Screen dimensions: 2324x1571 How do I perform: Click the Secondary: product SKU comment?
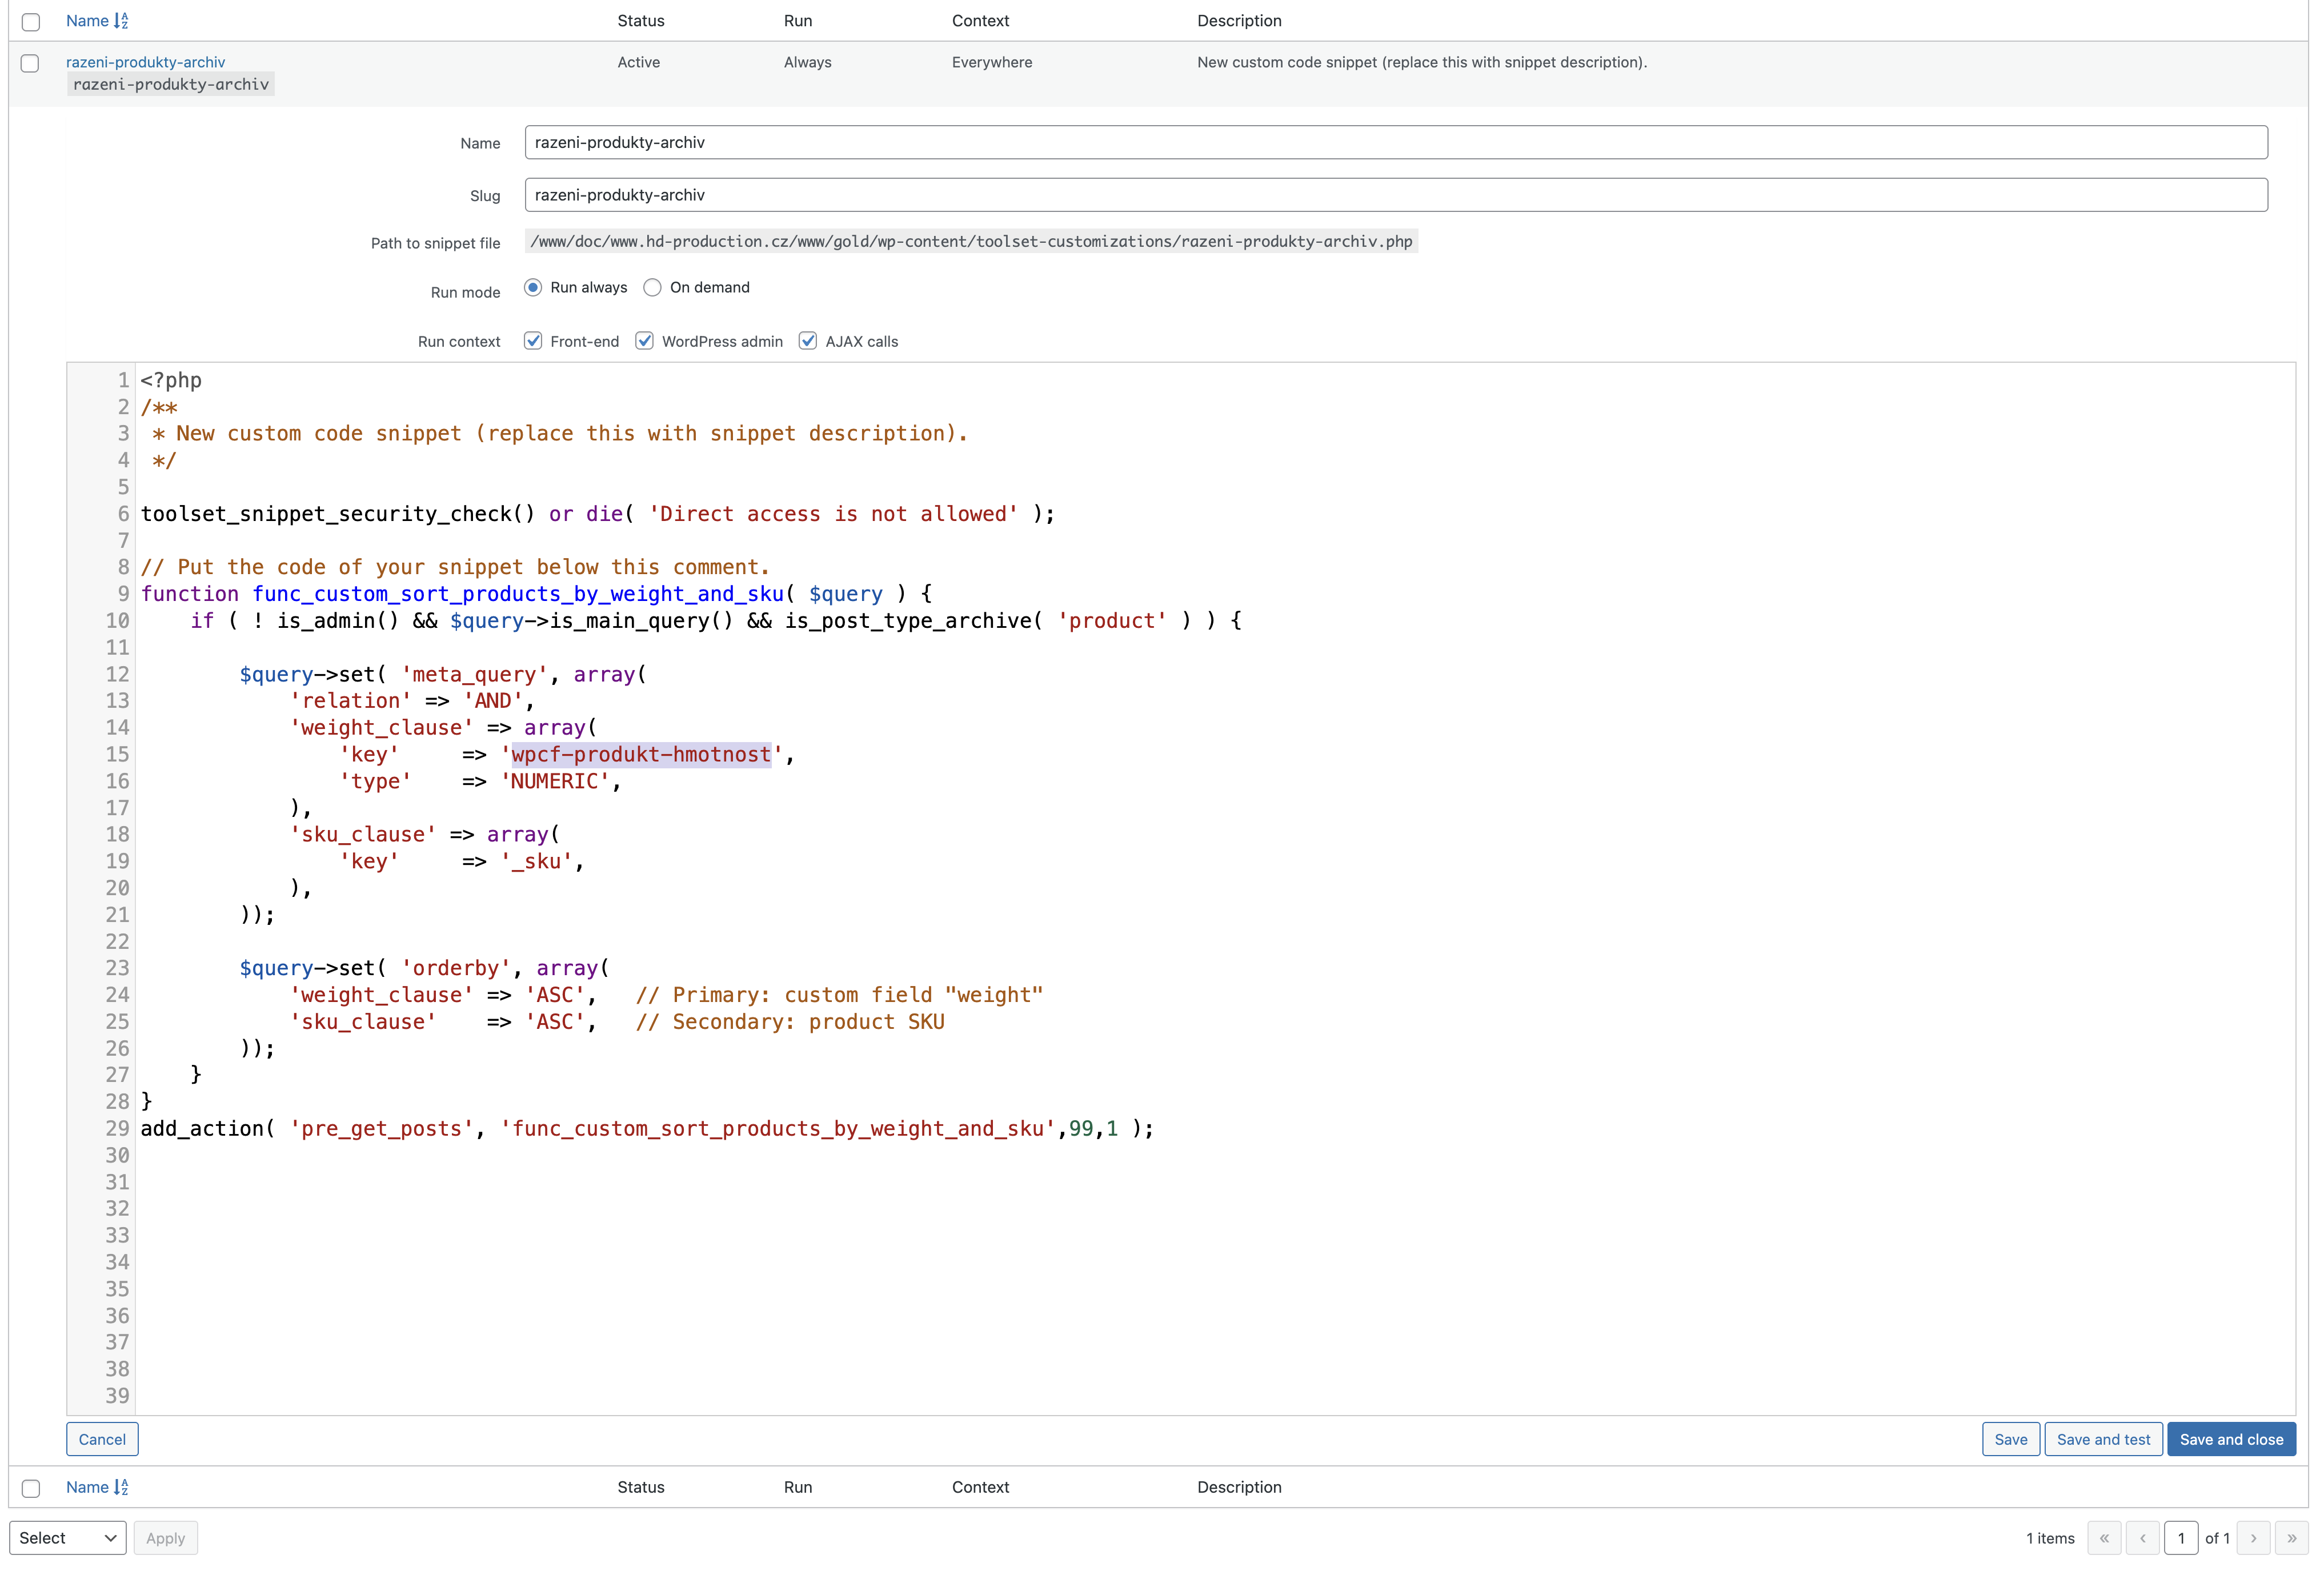(x=790, y=1021)
